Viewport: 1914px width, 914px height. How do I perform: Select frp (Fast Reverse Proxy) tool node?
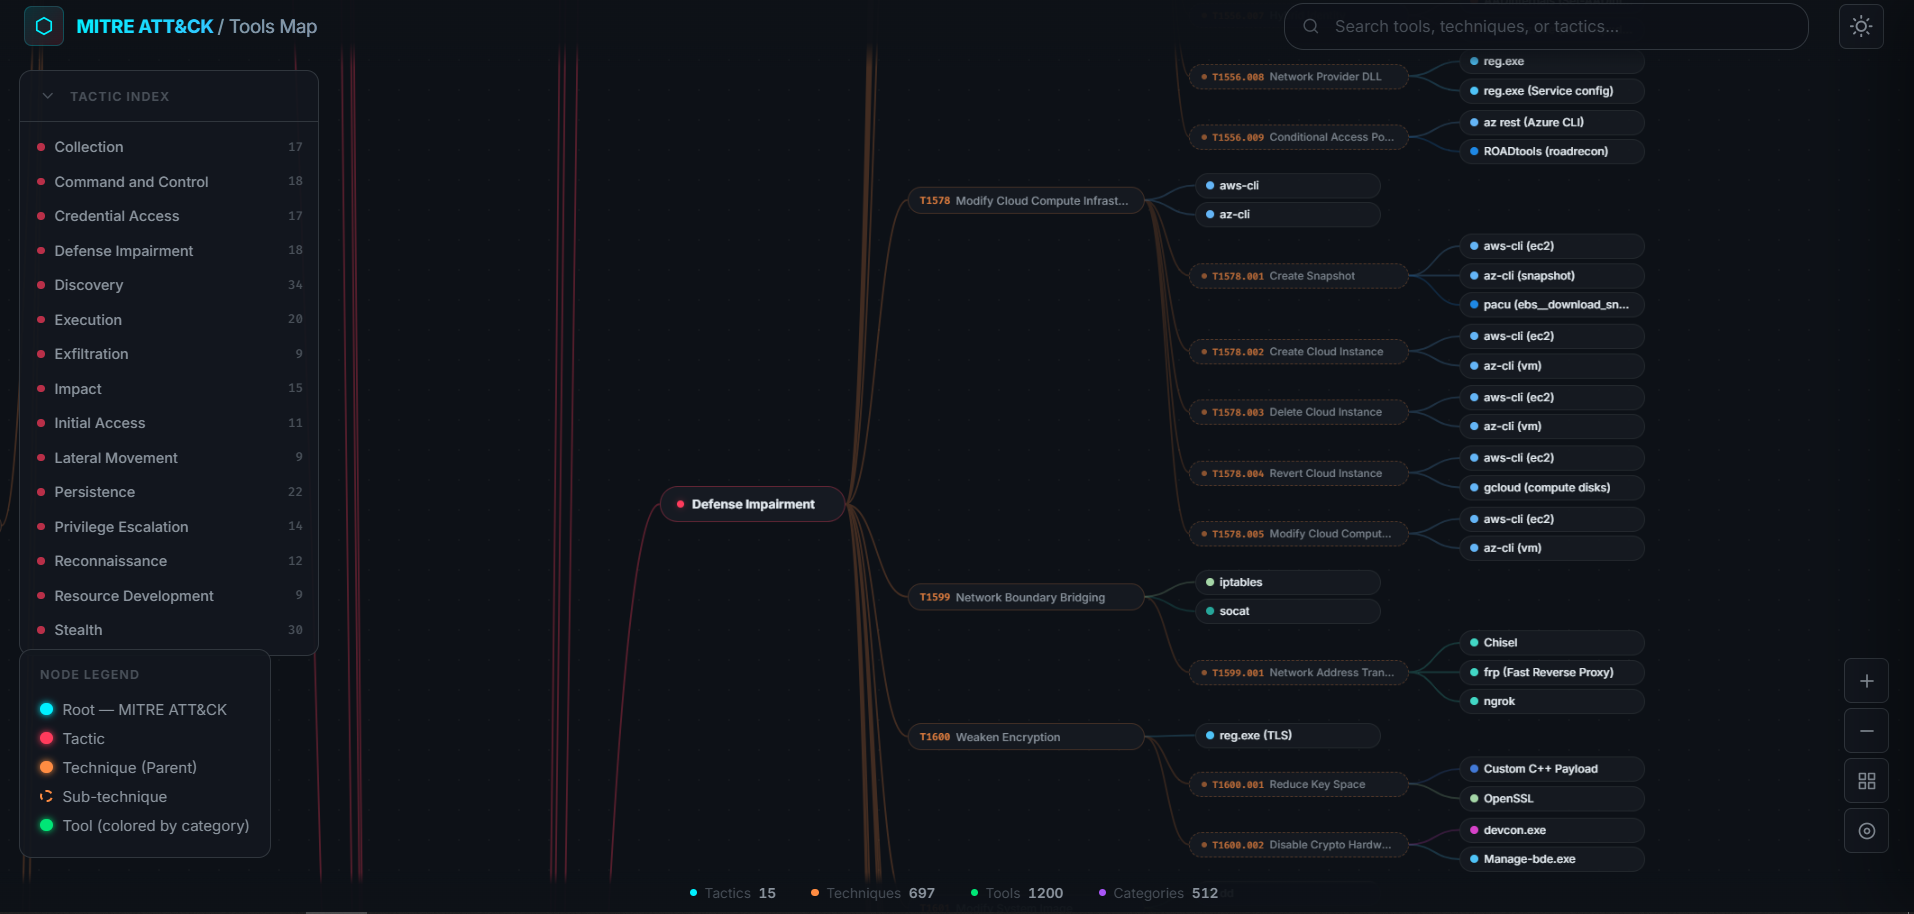1552,673
